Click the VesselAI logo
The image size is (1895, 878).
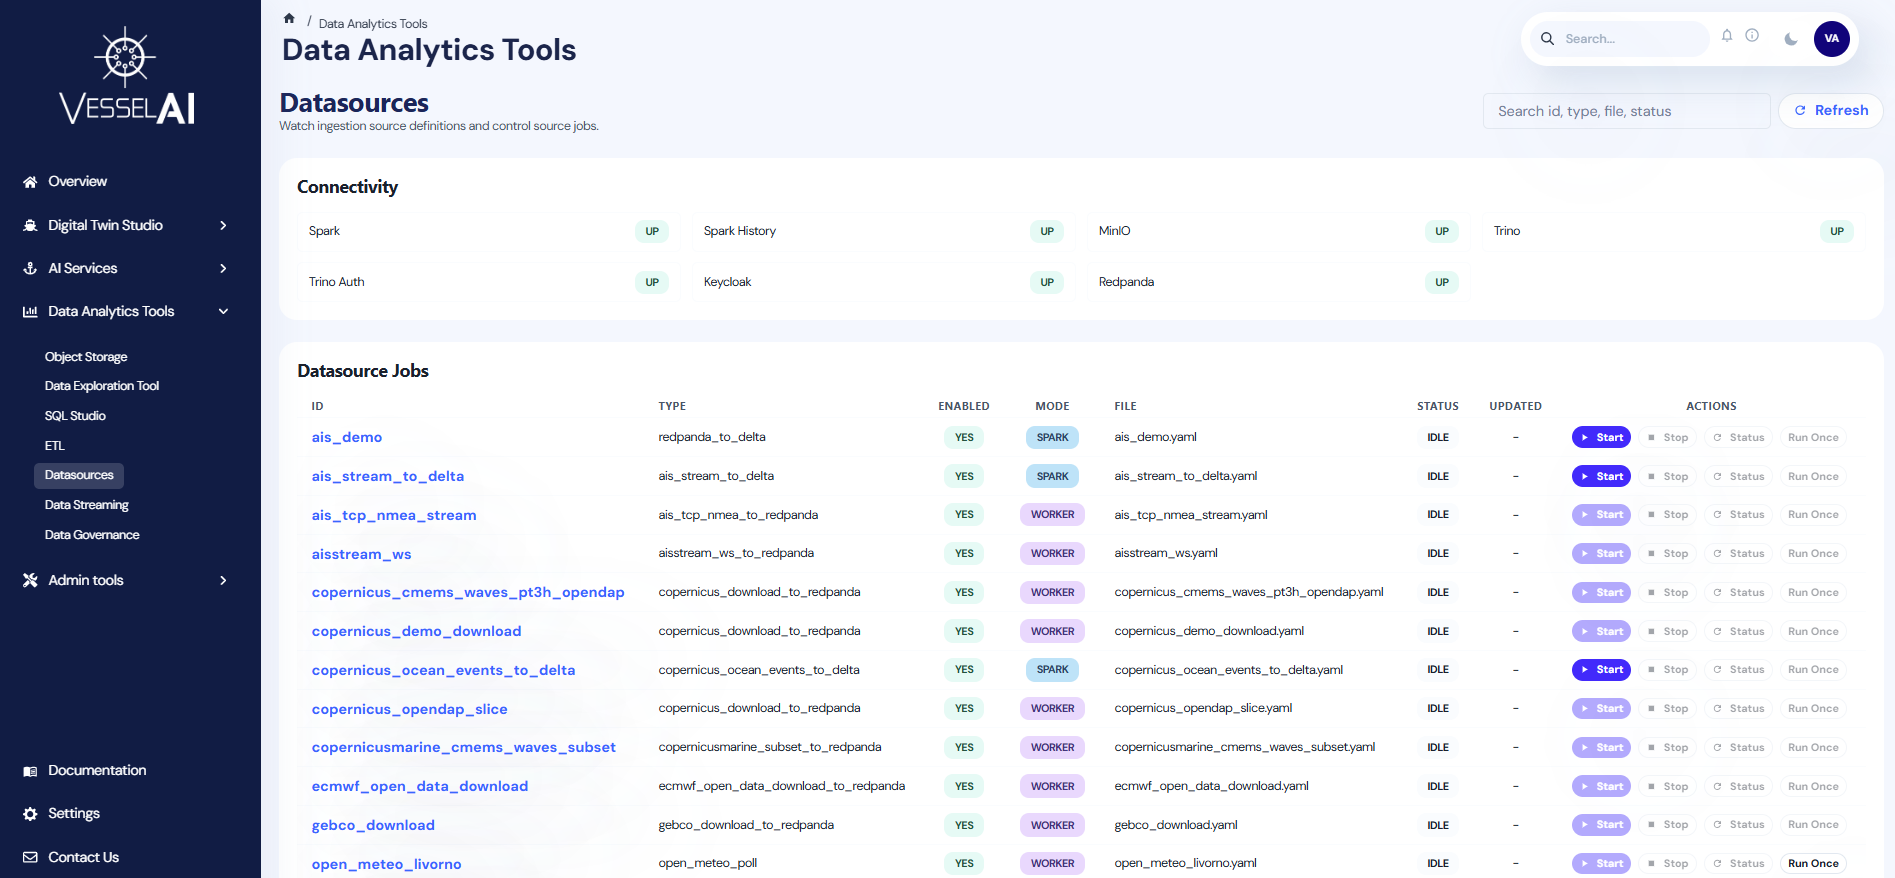(127, 78)
